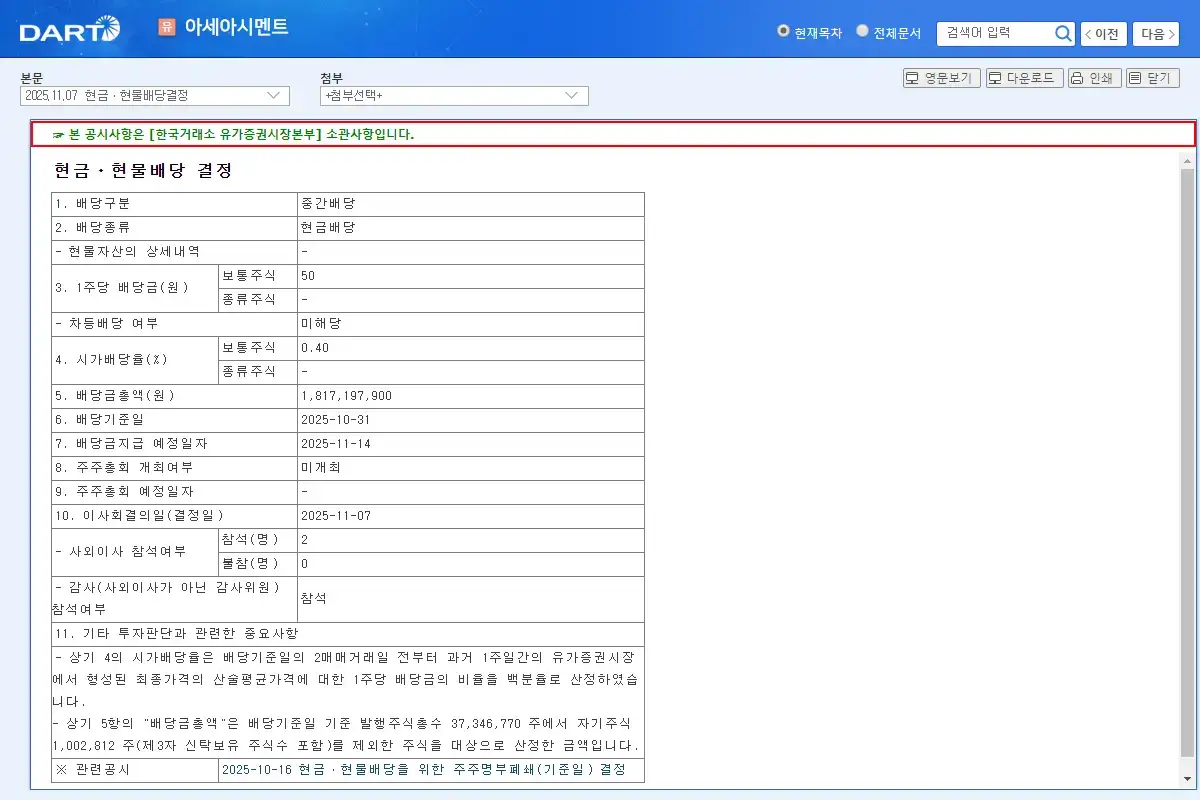This screenshot has width=1200, height=800.
Task: Click the magnifier search icon
Action: pyautogui.click(x=1063, y=34)
